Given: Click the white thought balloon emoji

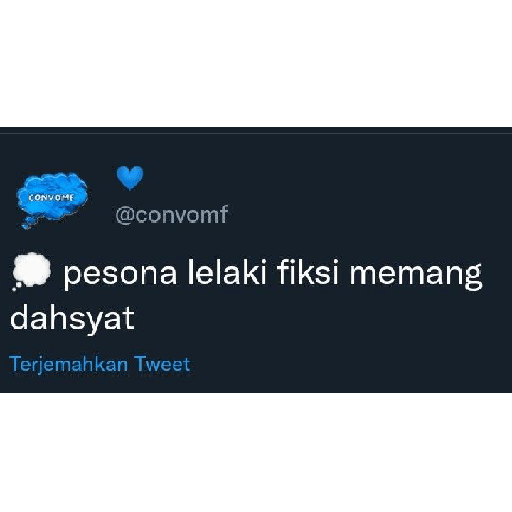Looking at the screenshot, I should coord(31,271).
